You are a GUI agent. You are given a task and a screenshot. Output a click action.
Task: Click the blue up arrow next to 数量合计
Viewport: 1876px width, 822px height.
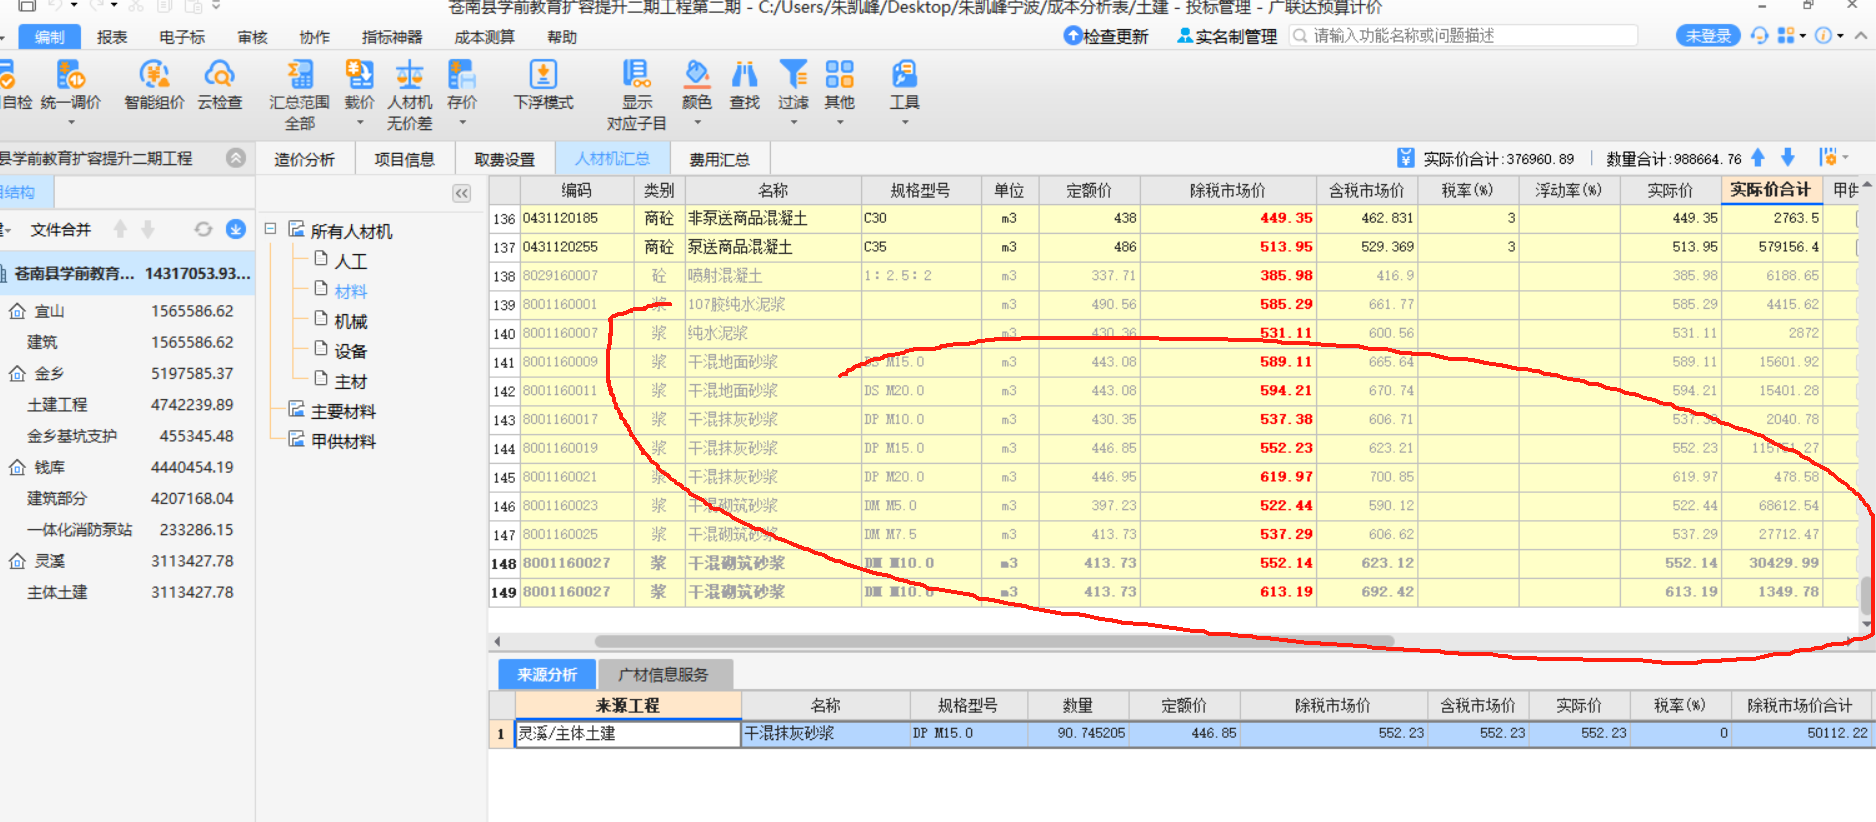[x=1758, y=158]
